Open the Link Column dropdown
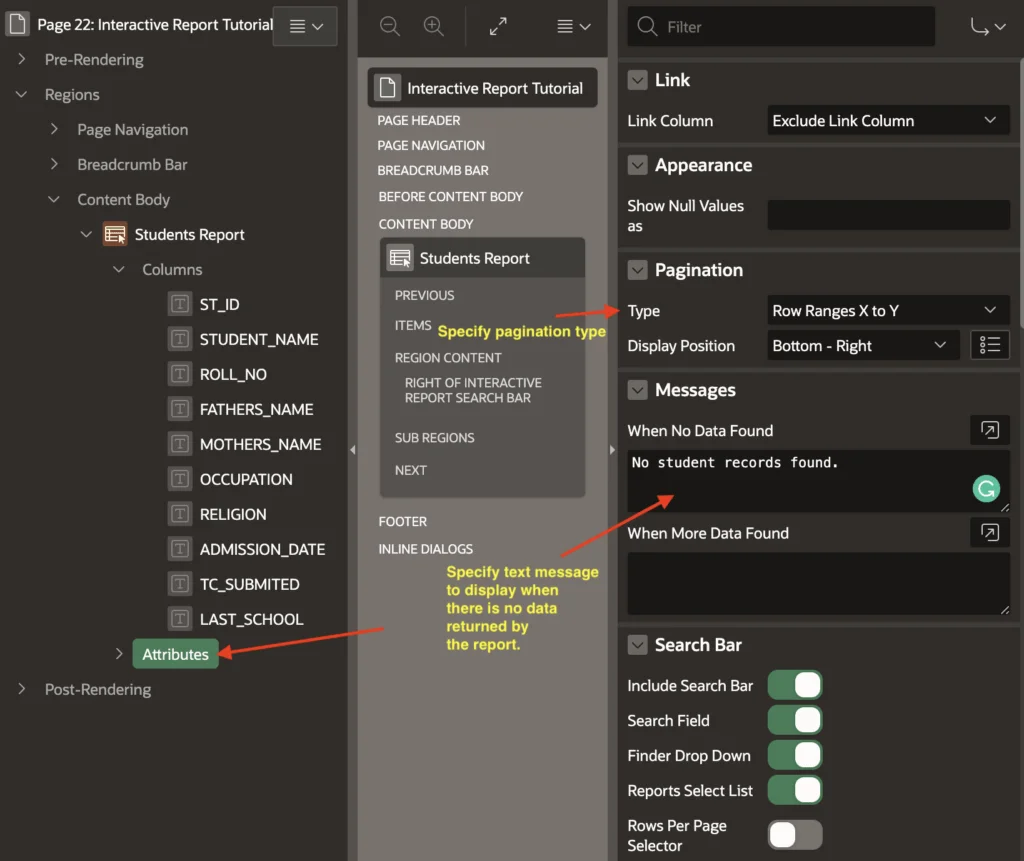 [888, 120]
